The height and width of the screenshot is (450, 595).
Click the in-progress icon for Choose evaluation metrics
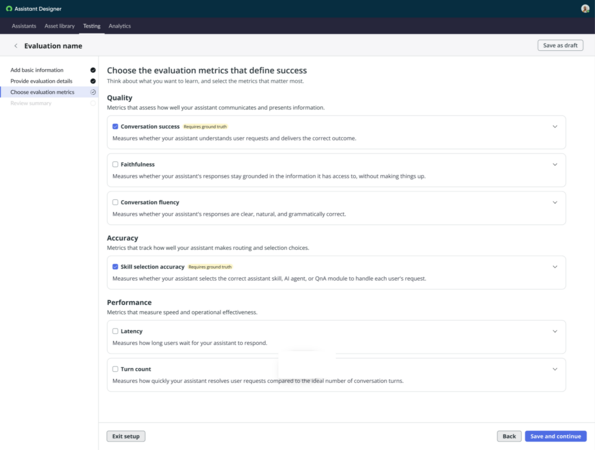[93, 92]
